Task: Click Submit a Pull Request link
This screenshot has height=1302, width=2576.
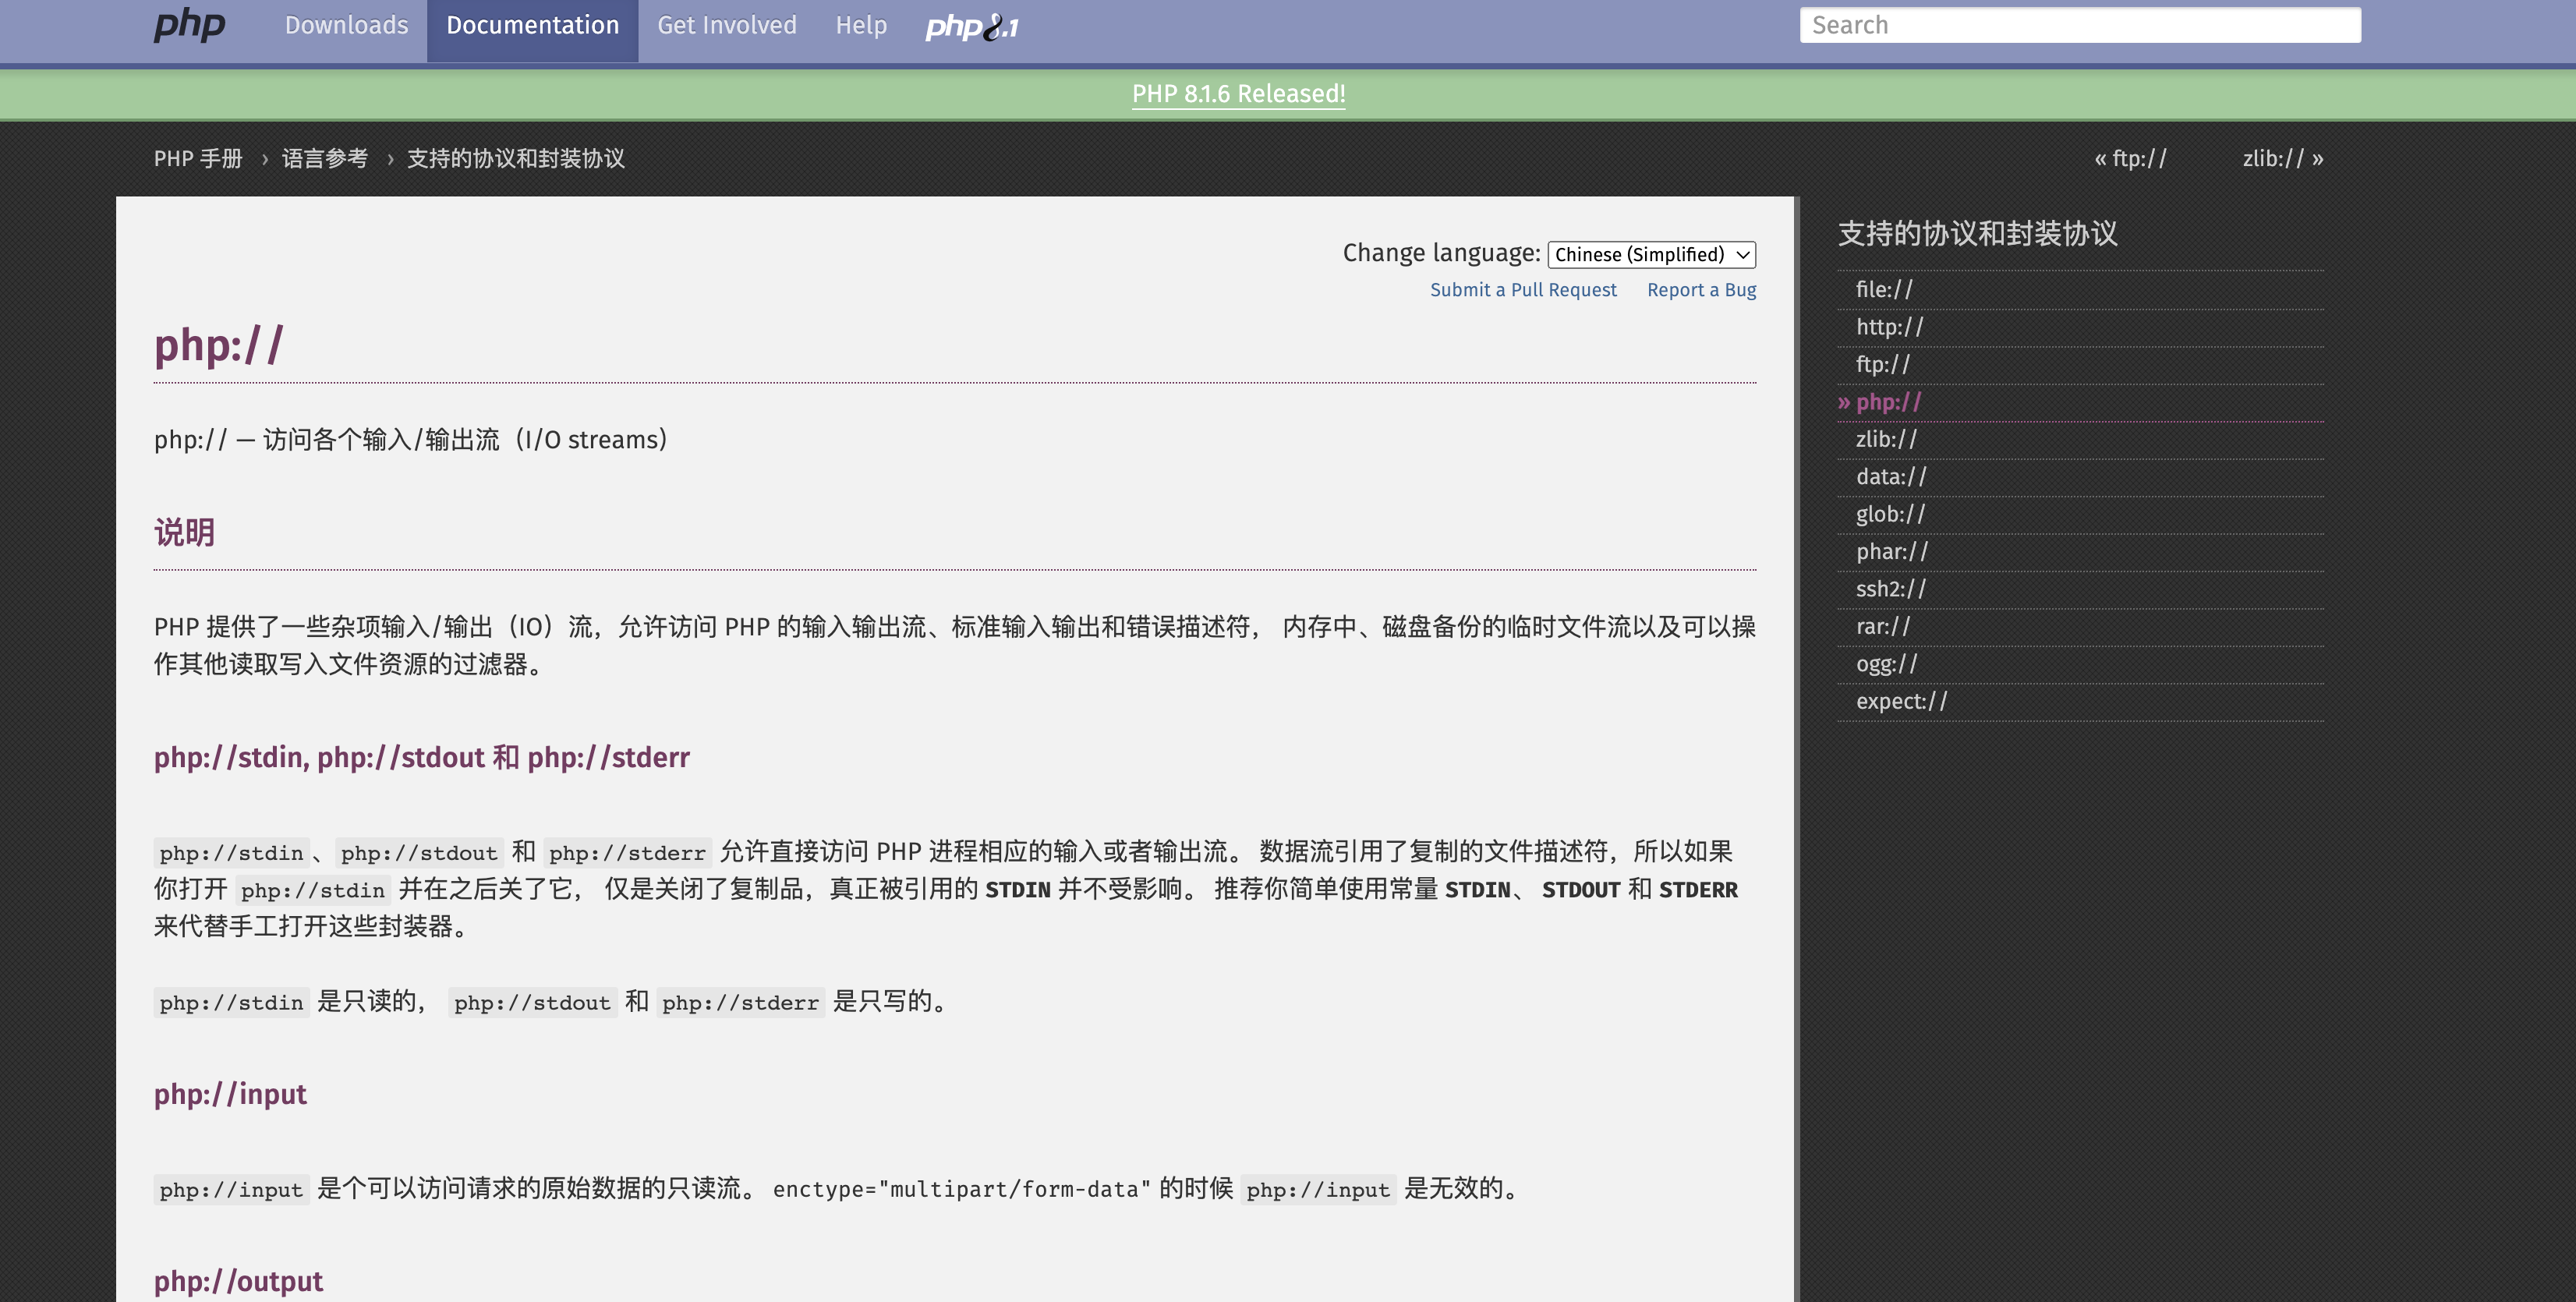Action: coord(1523,290)
